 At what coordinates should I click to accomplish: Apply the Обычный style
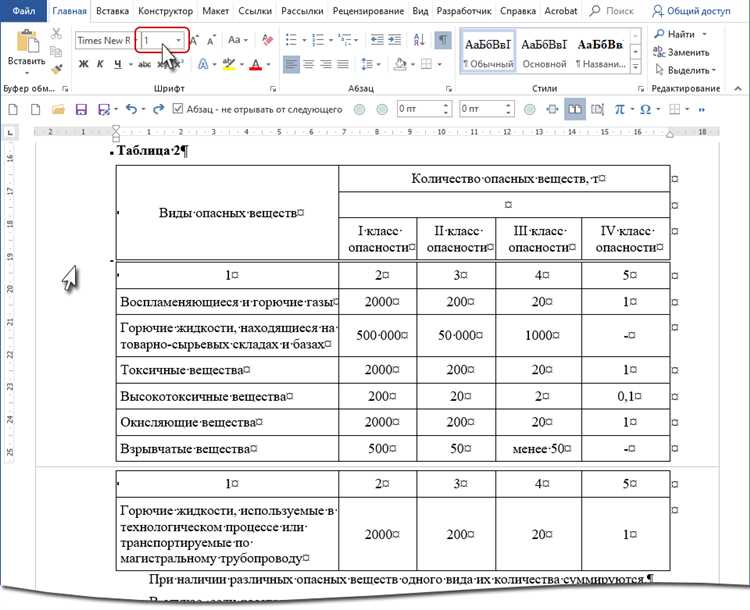tap(488, 52)
